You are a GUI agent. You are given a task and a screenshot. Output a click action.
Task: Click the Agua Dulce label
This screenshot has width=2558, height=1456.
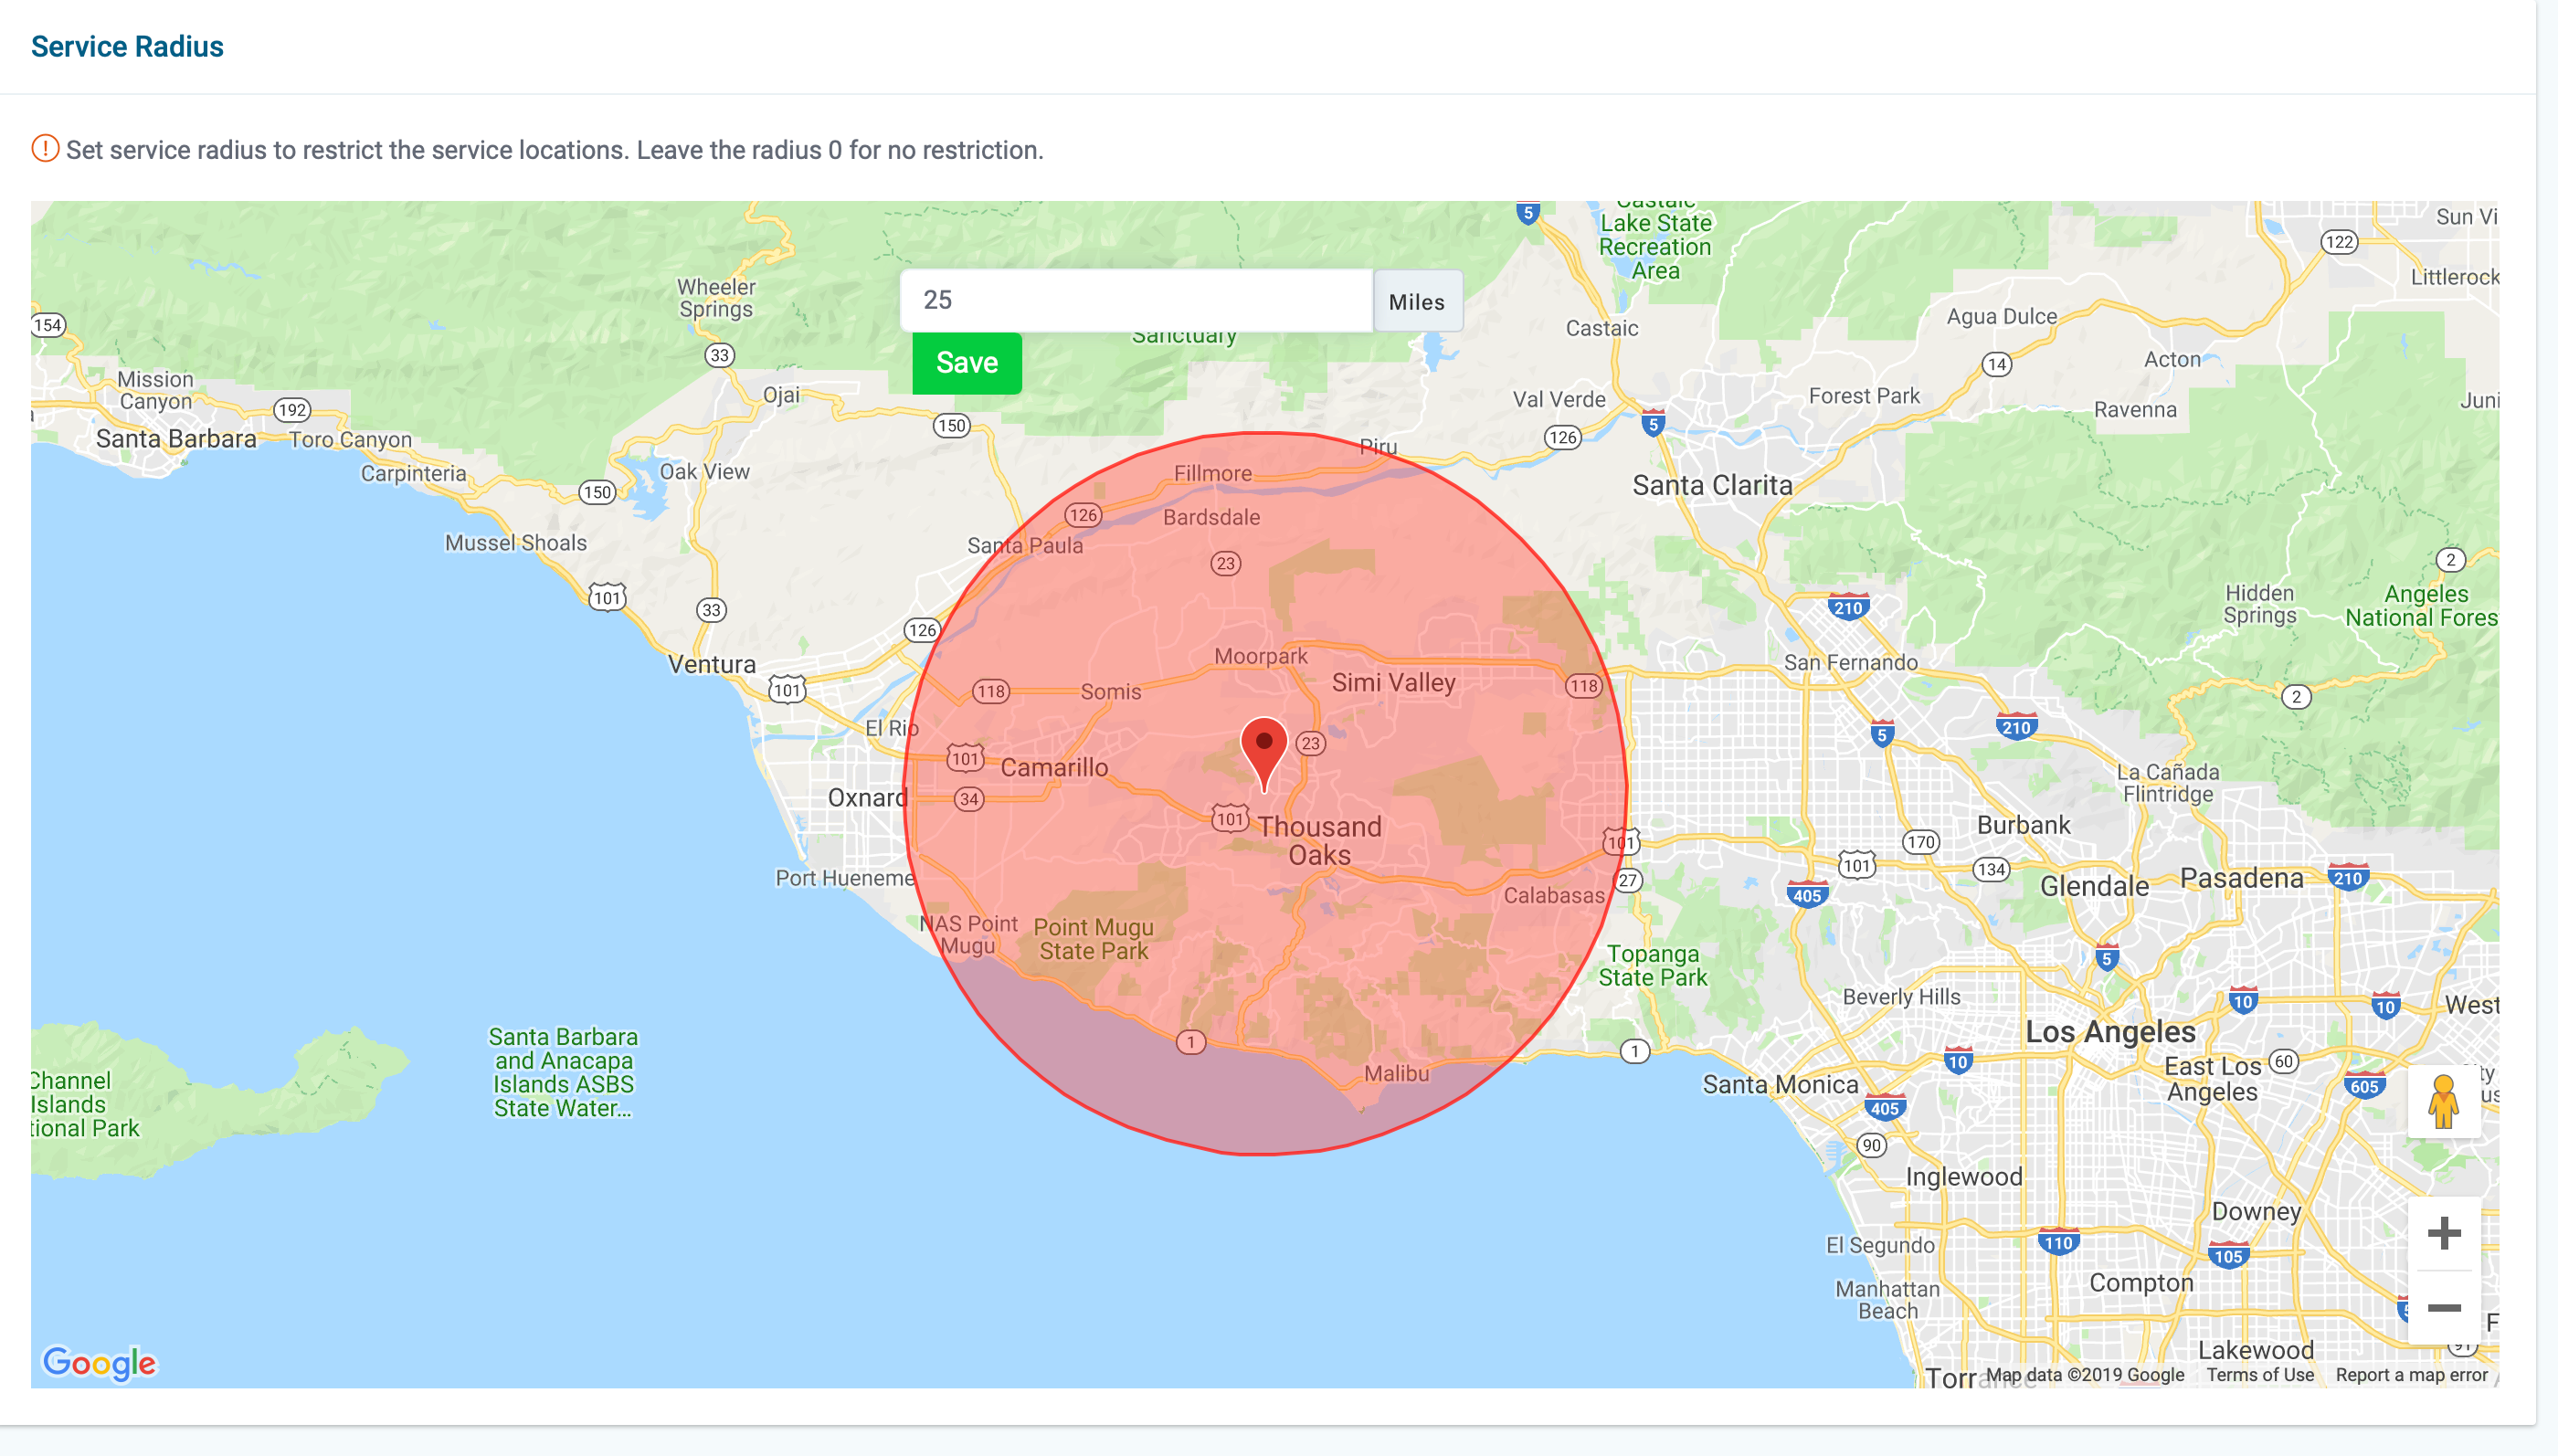(2001, 317)
